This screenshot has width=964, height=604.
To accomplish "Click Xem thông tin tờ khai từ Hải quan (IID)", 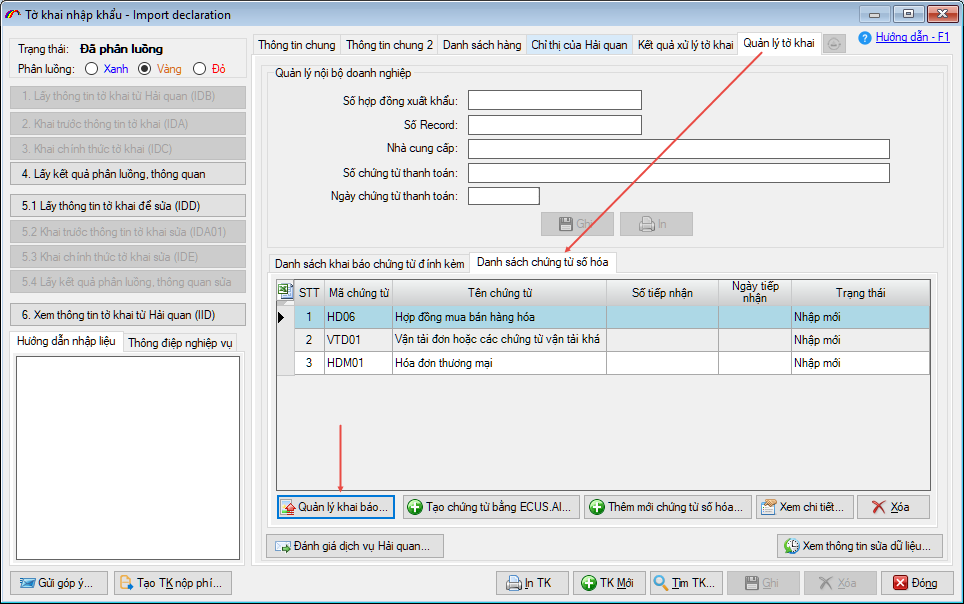I will (x=128, y=315).
